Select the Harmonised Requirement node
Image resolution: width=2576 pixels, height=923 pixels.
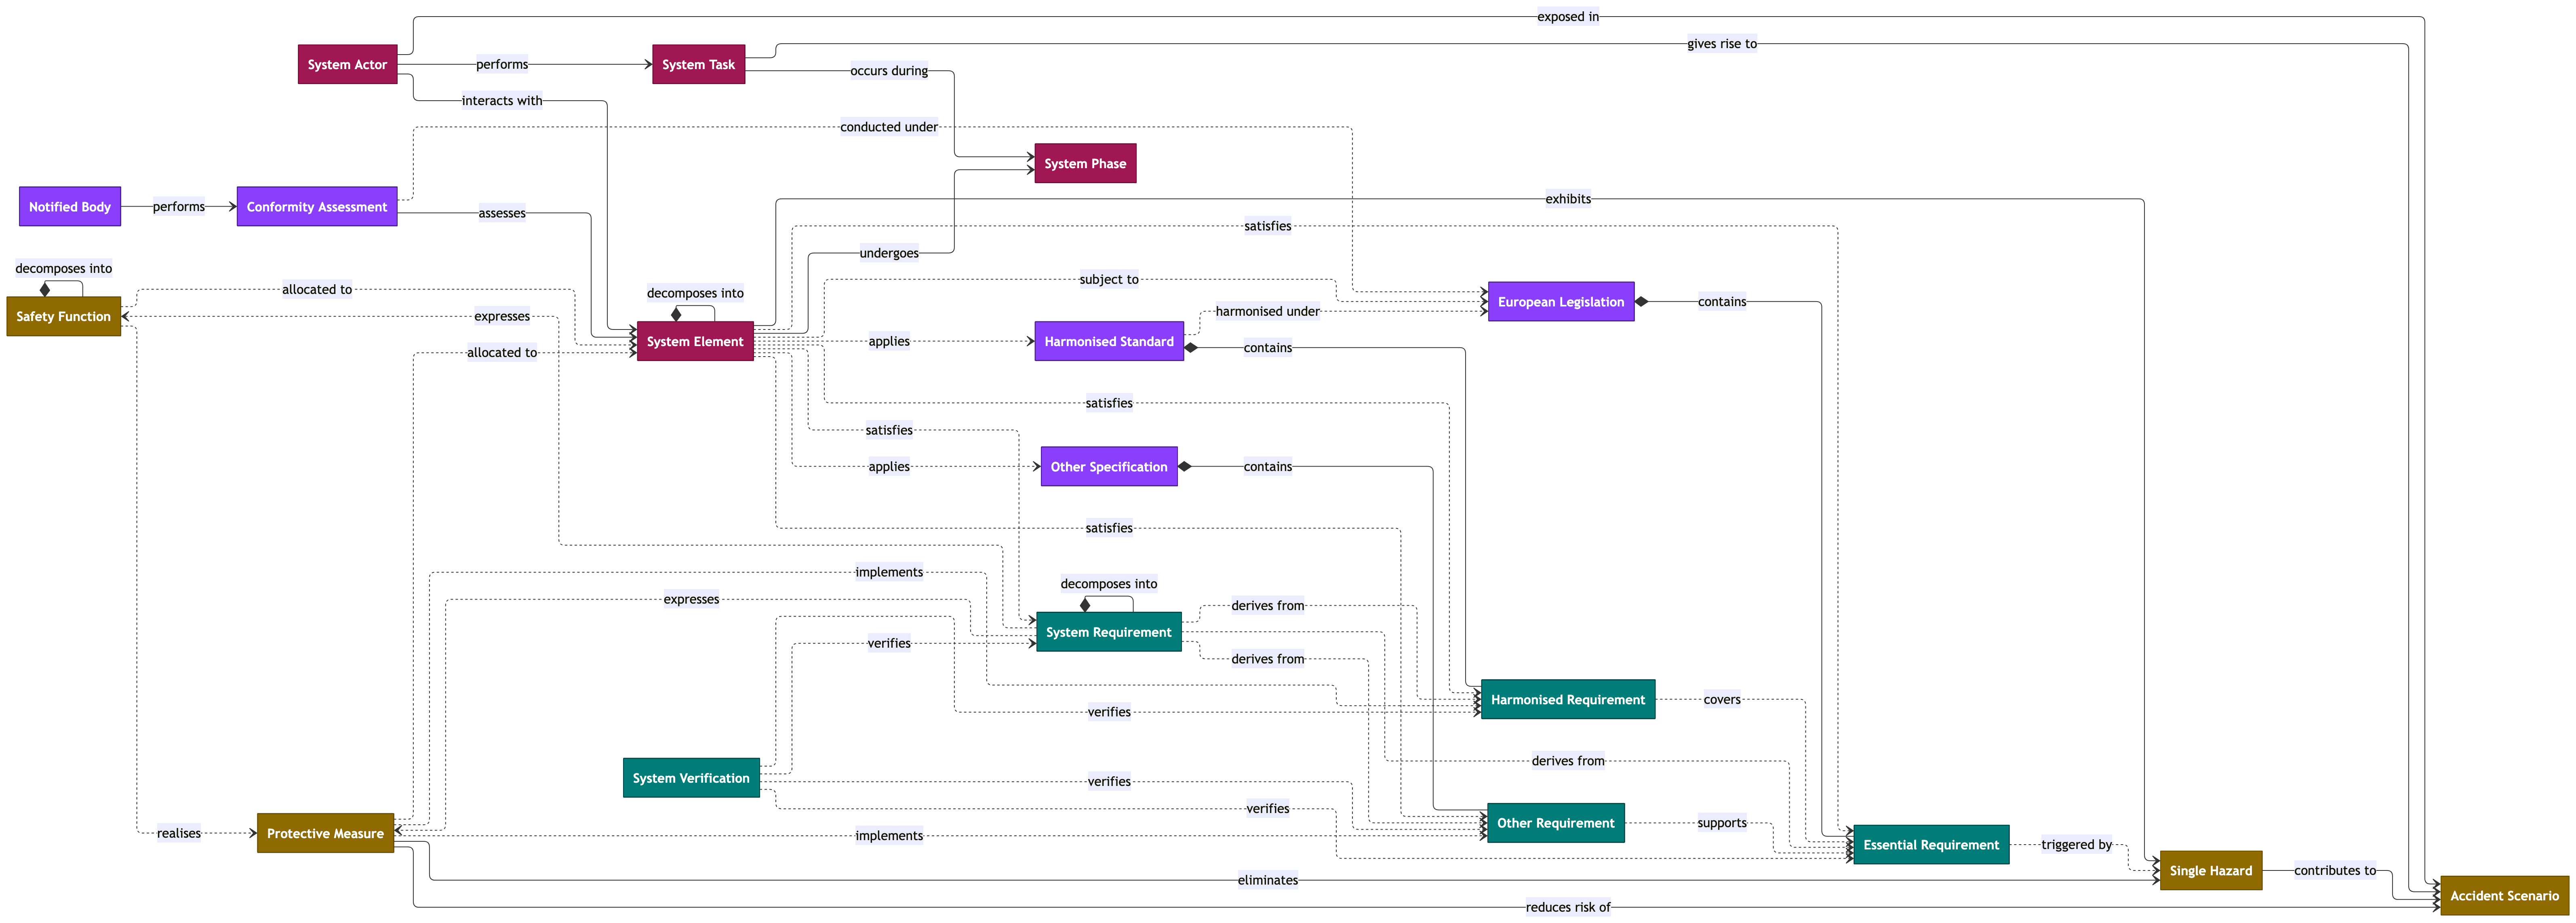(1568, 700)
